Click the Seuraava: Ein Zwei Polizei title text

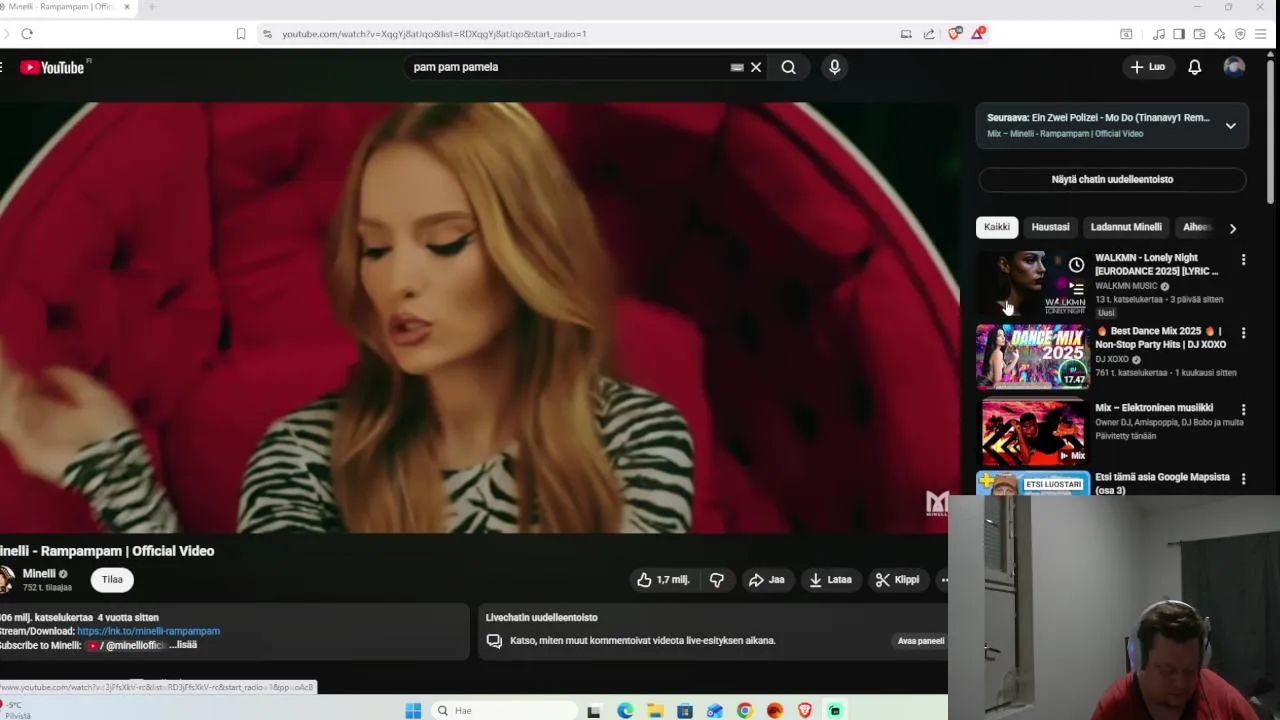pos(1098,118)
